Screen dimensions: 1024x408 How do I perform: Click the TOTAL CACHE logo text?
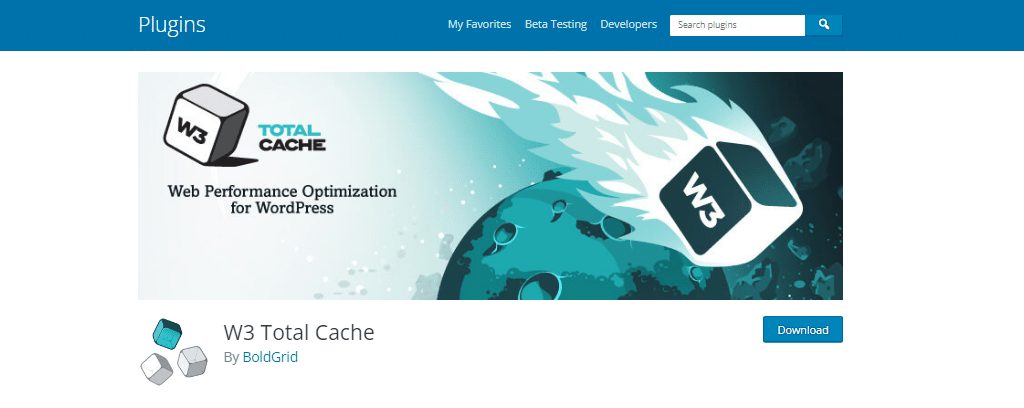click(x=292, y=137)
